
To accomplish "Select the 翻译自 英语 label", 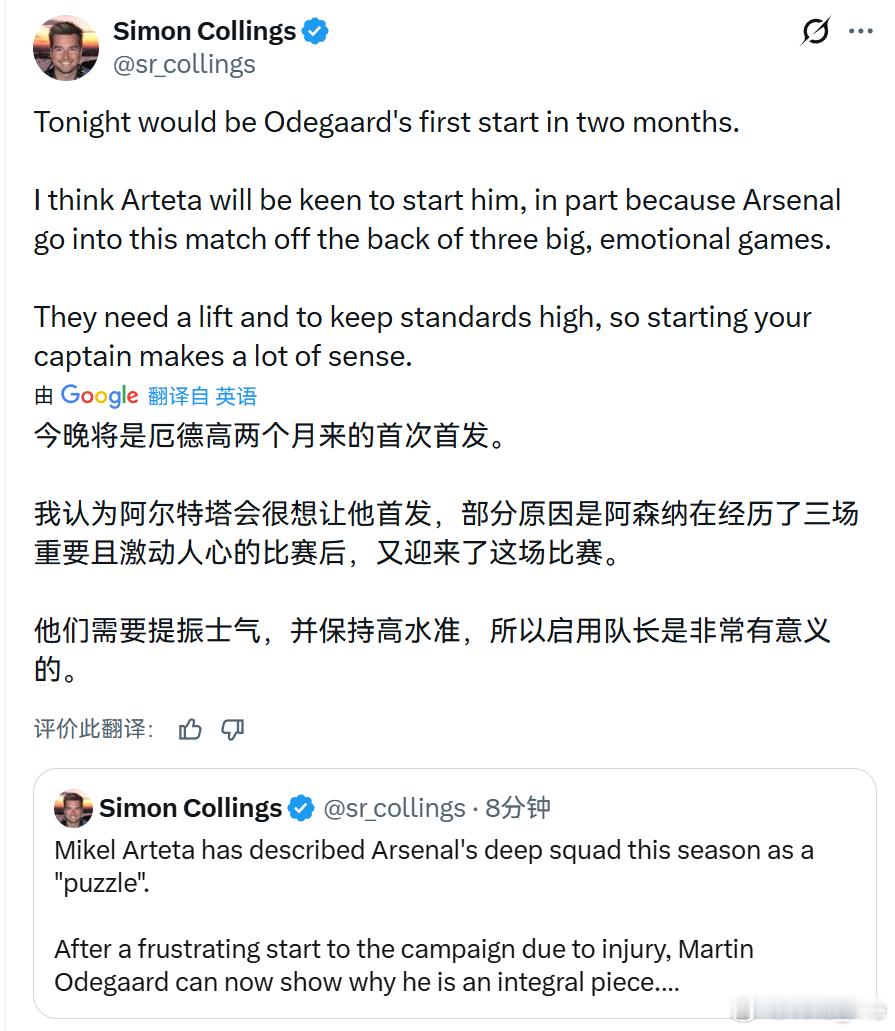I will (200, 396).
